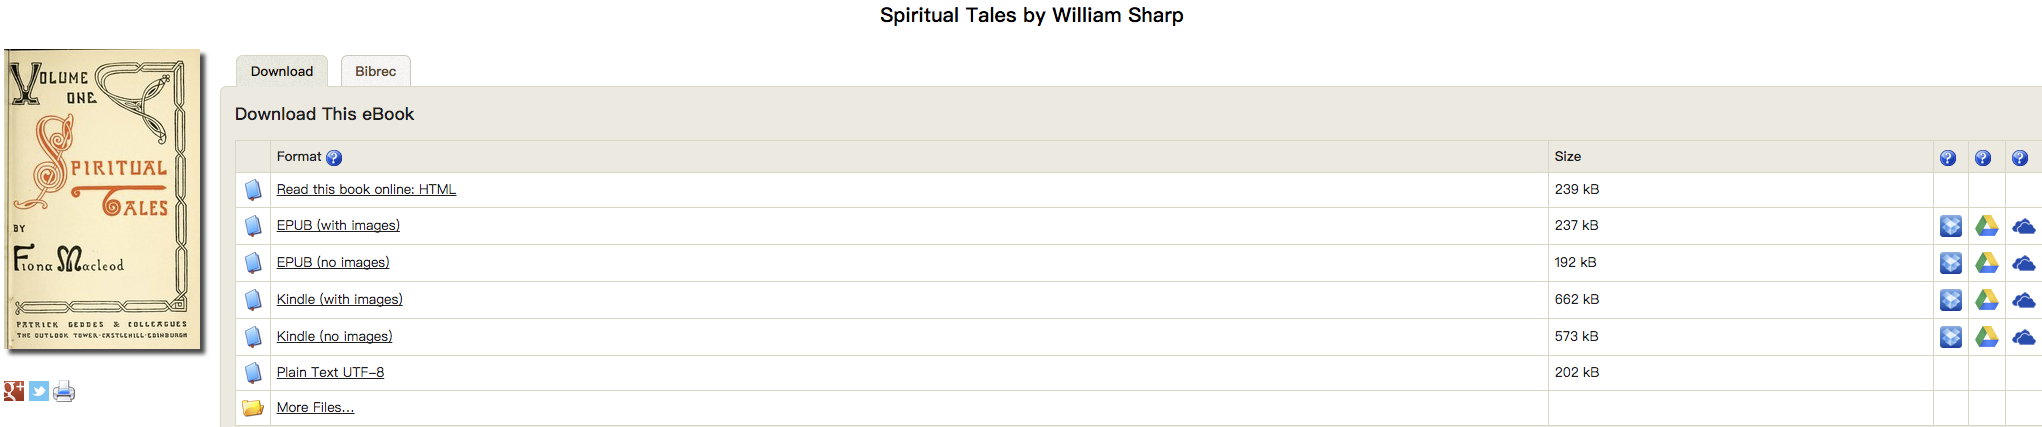Viewport: 2042px width, 427px height.
Task: Switch to the Bibrec tab
Action: pyautogui.click(x=375, y=71)
